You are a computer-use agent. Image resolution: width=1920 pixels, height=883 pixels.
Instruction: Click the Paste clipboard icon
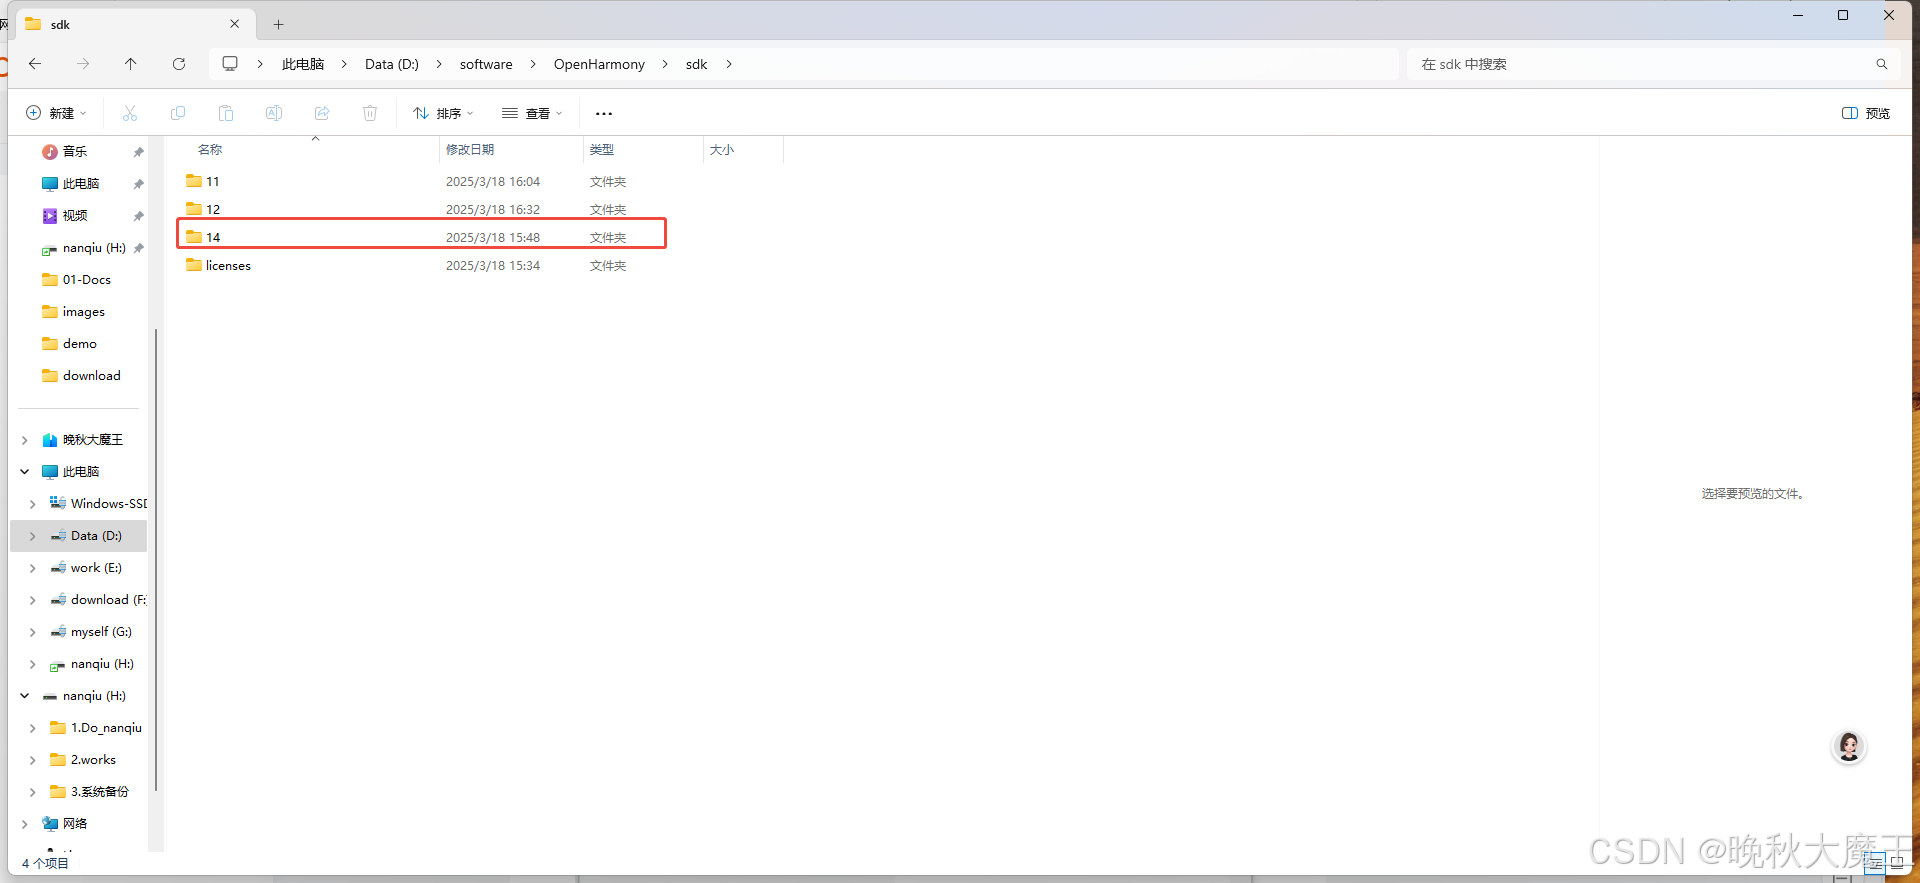226,113
